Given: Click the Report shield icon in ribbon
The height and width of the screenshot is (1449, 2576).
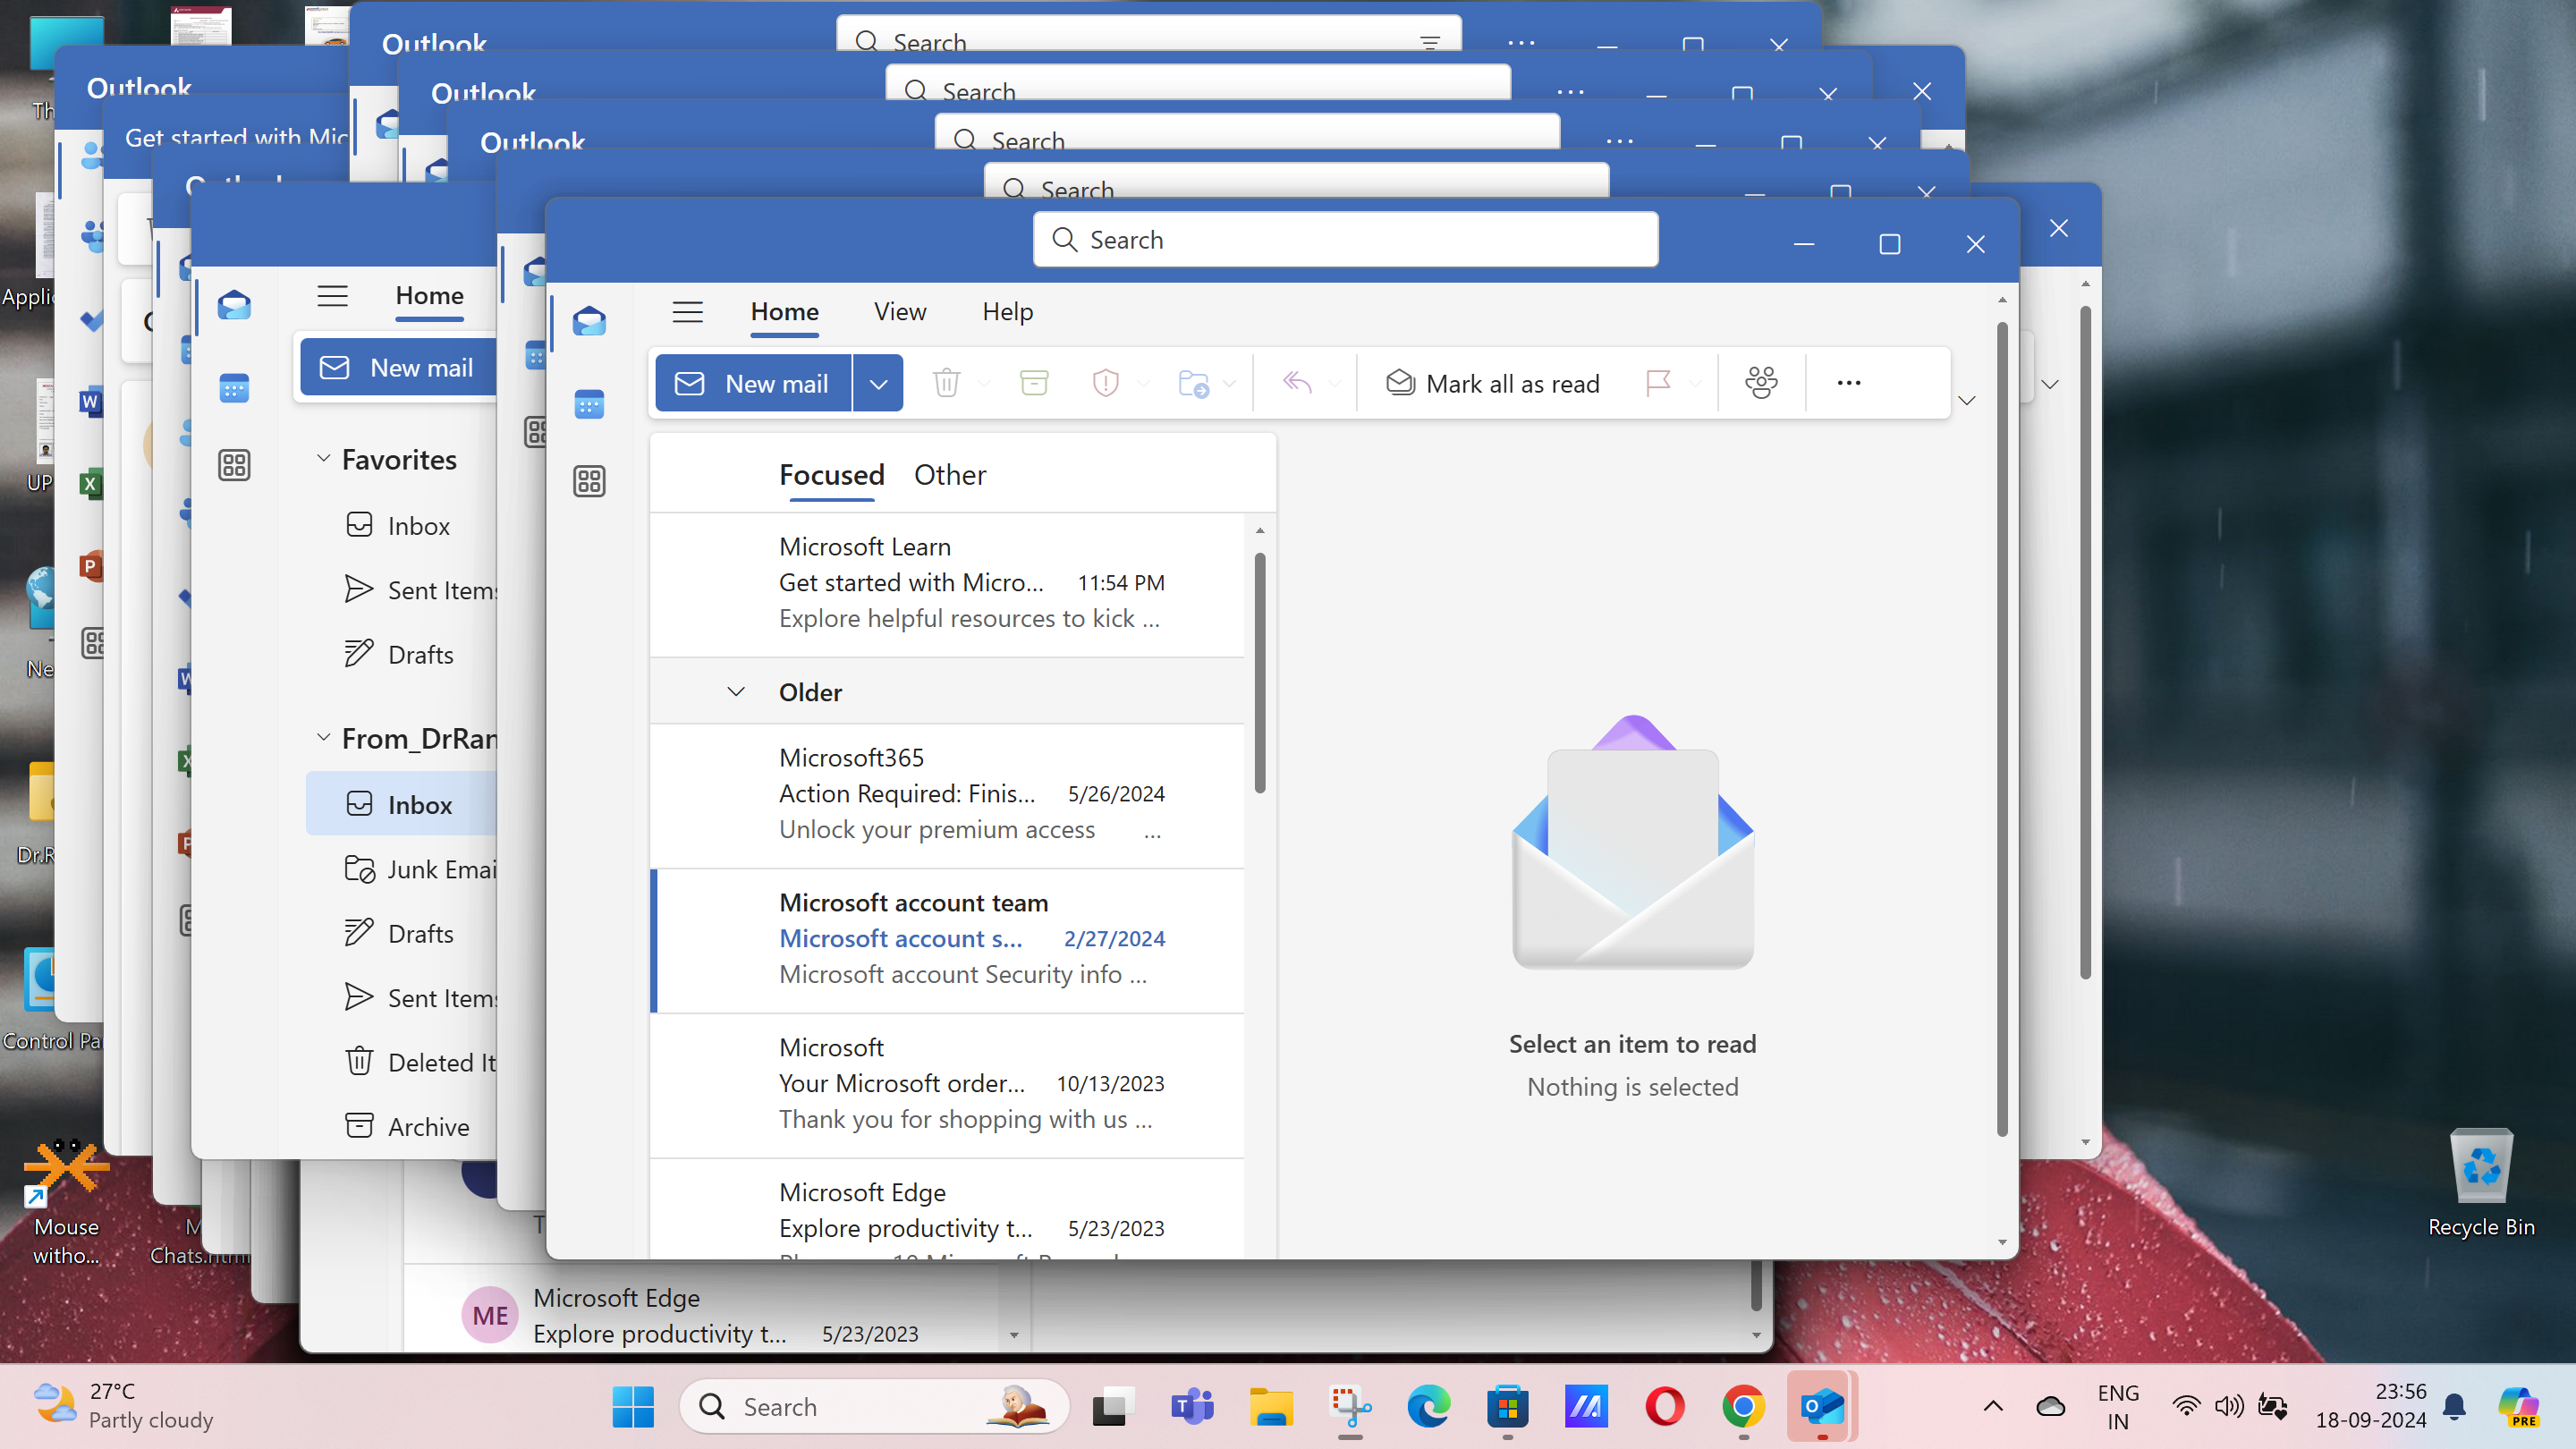Looking at the screenshot, I should coord(1105,383).
